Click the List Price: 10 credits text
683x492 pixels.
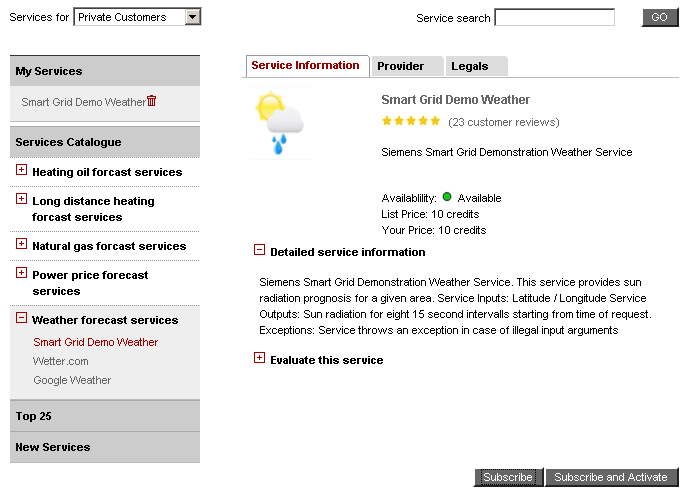(x=430, y=214)
